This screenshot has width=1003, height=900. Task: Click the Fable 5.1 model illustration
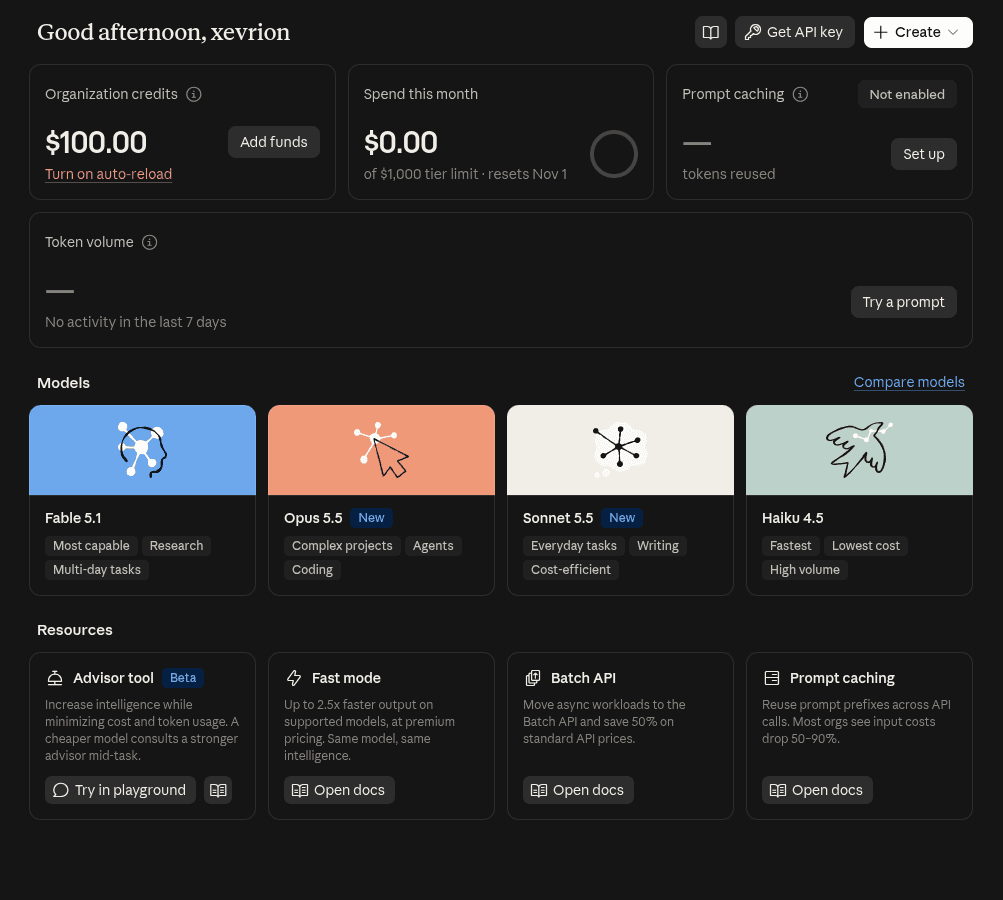pyautogui.click(x=143, y=450)
